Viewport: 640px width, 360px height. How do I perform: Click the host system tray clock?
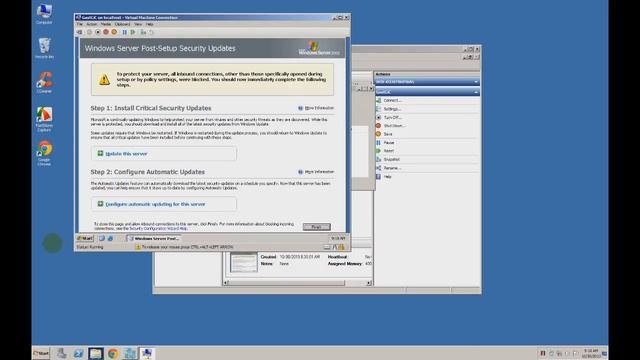click(x=591, y=353)
